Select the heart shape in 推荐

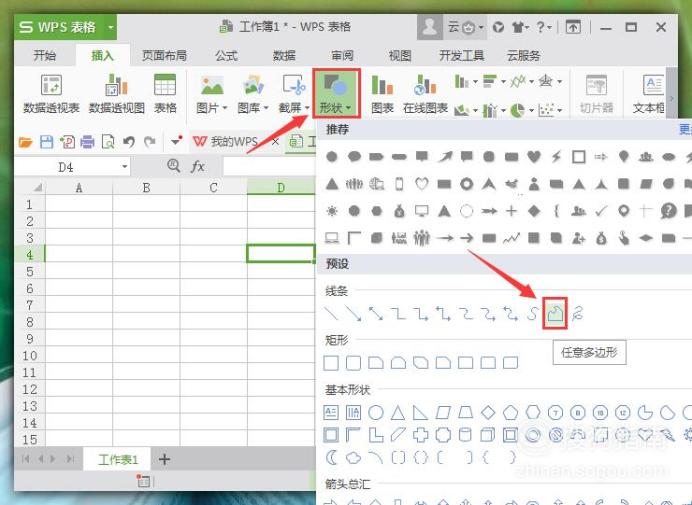[x=534, y=156]
